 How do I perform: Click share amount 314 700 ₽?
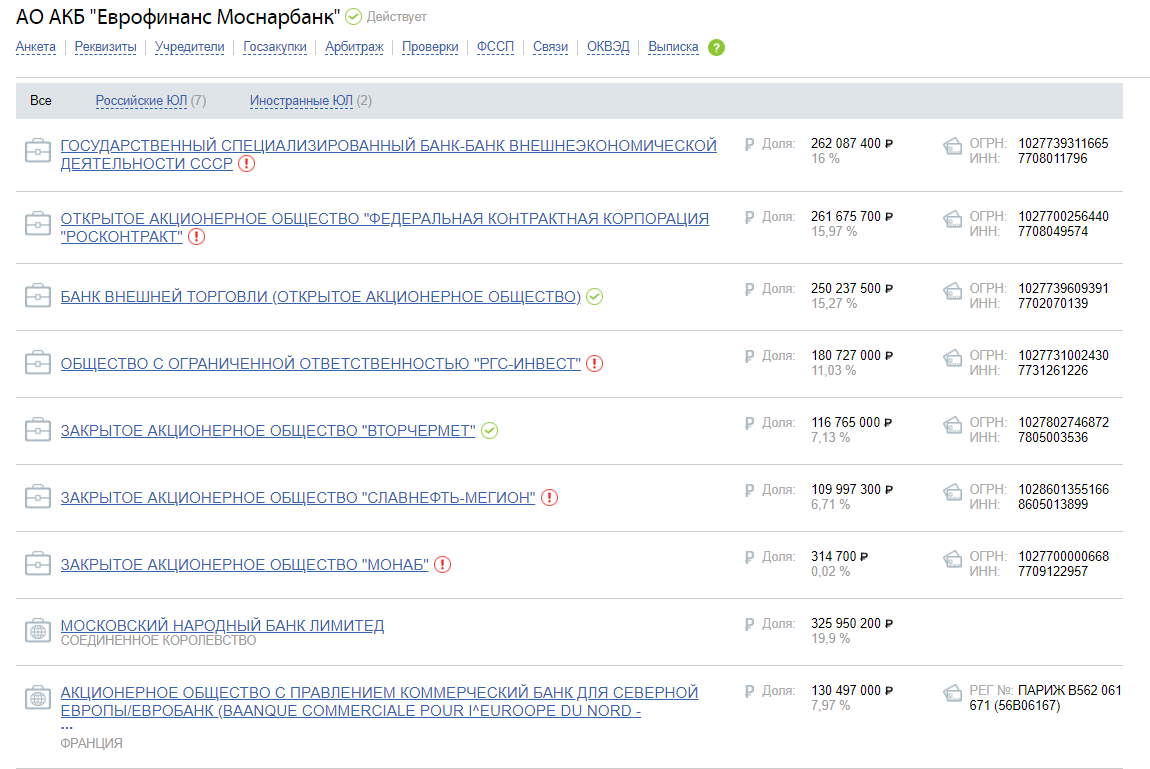(839, 556)
